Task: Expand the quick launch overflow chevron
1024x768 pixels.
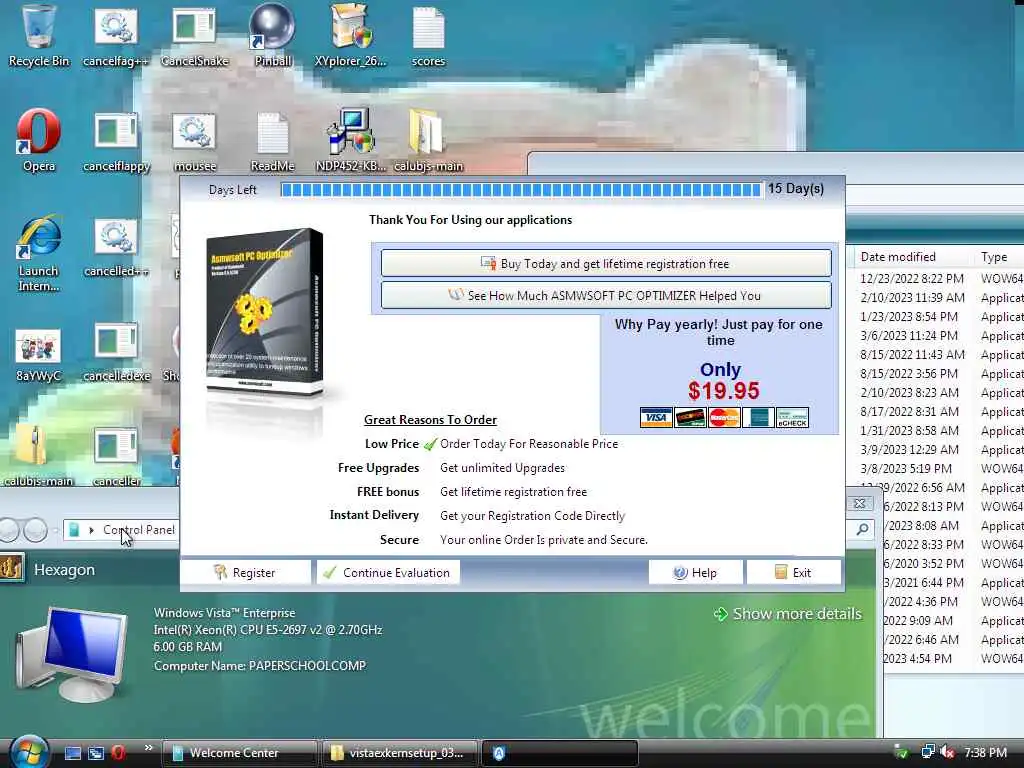Action: 148,748
